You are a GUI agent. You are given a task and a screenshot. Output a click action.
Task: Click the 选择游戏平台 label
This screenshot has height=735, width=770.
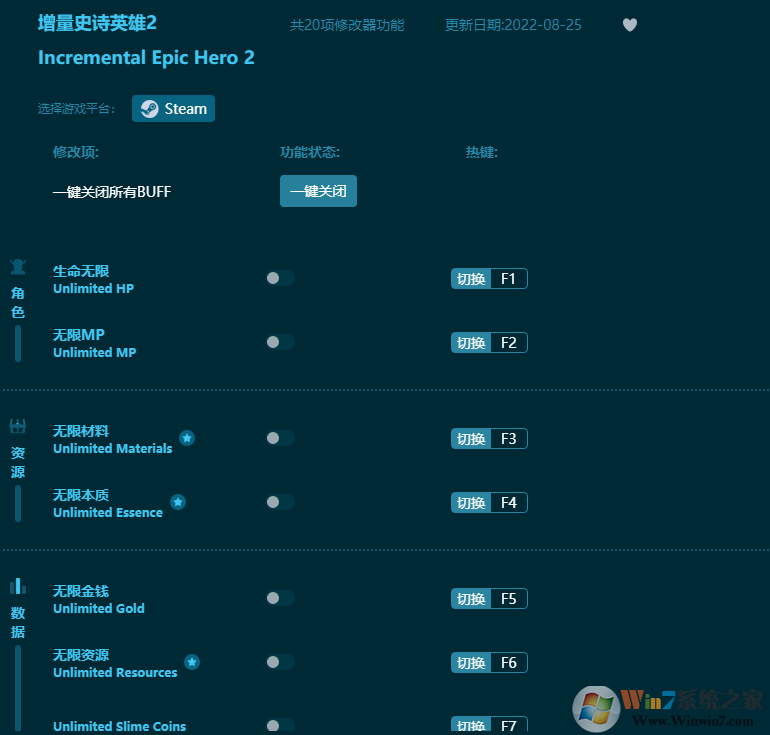76,109
